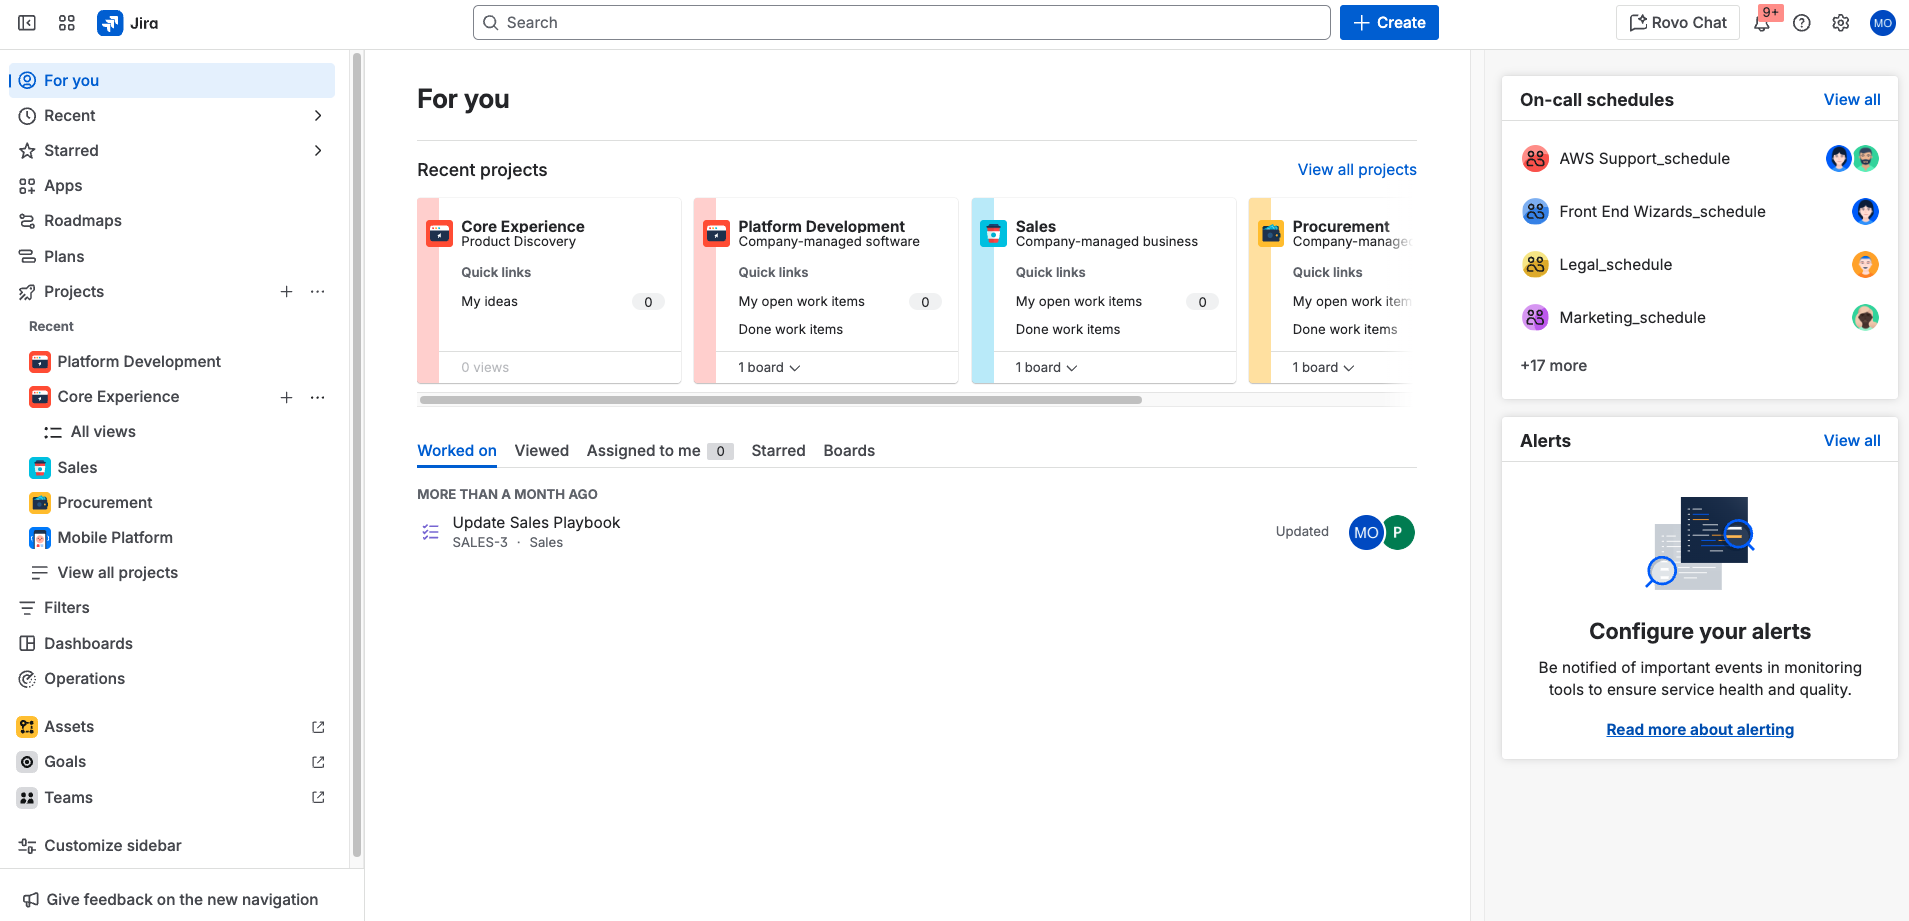
Task: Expand the 1 board dropdown on Platform Development
Action: pyautogui.click(x=769, y=368)
